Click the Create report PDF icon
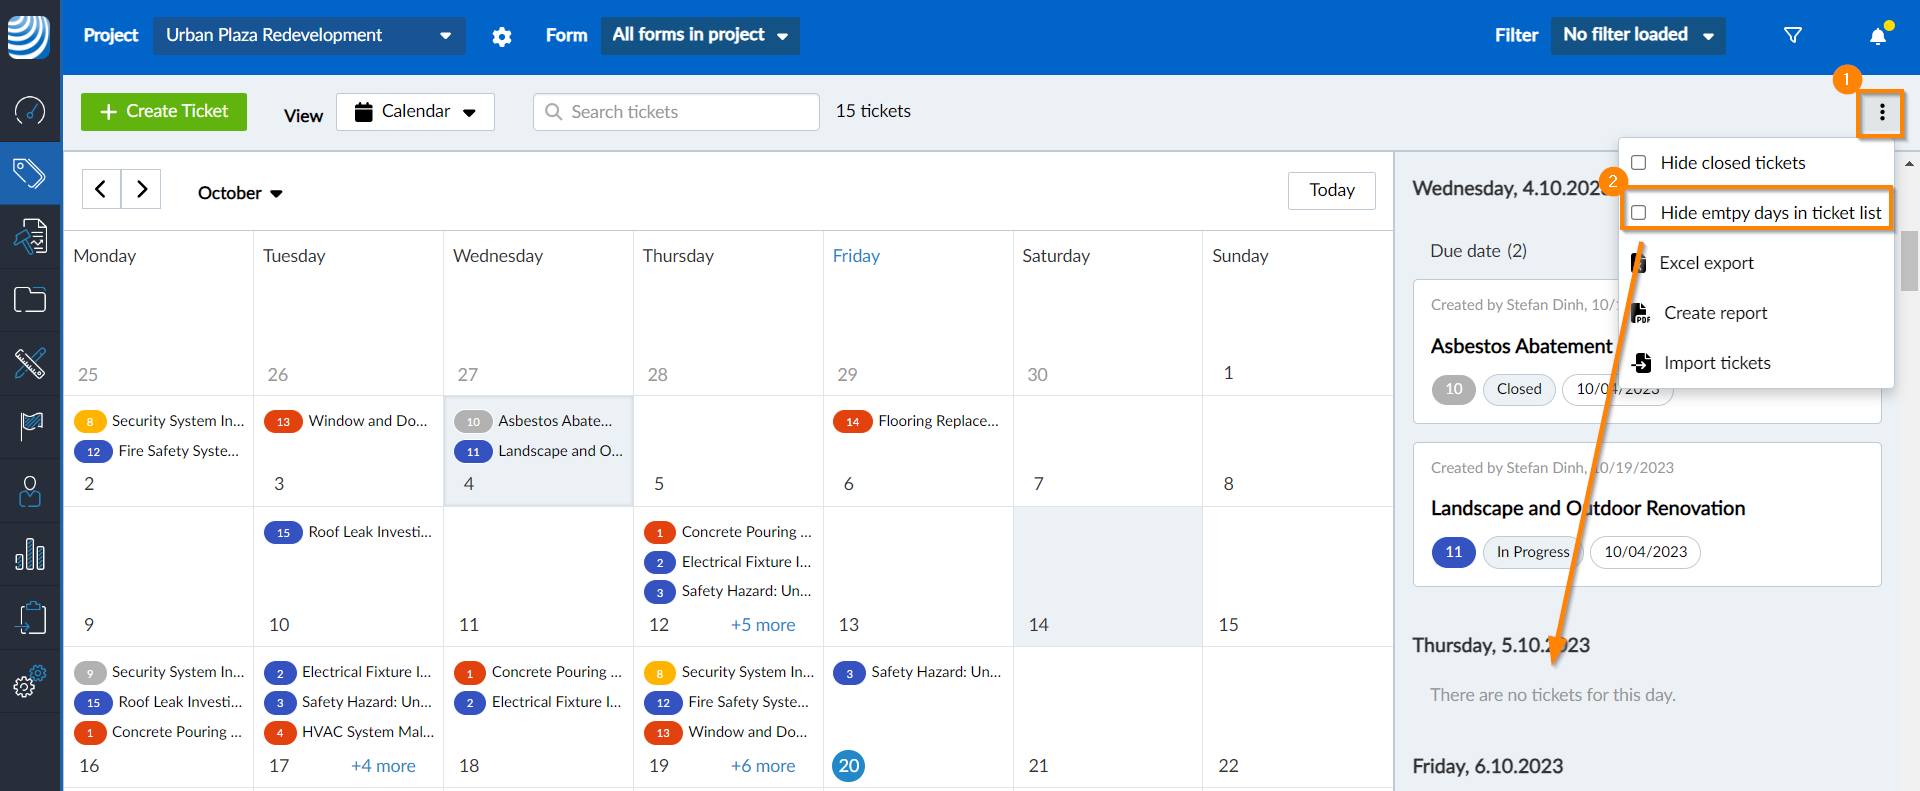The width and height of the screenshot is (1920, 791). (1641, 313)
